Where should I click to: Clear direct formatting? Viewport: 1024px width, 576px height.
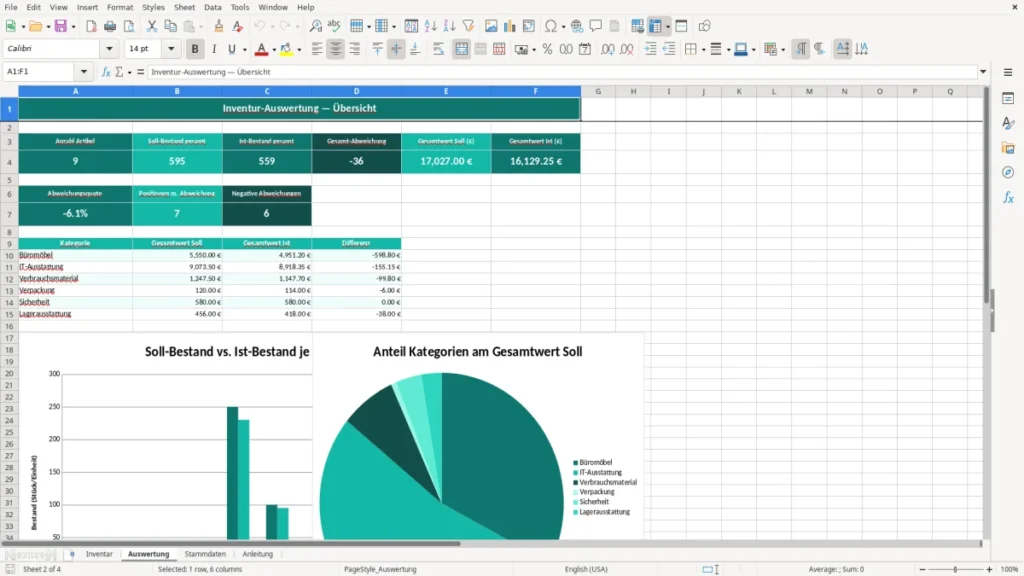pyautogui.click(x=238, y=26)
